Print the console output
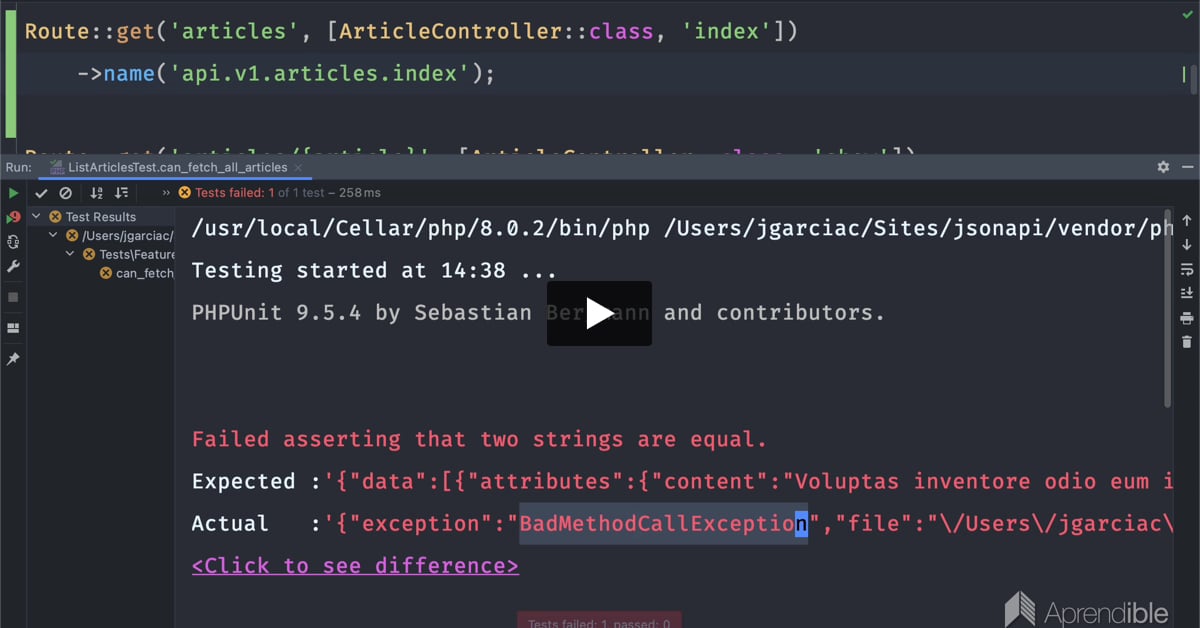This screenshot has width=1200, height=628. pyautogui.click(x=1187, y=318)
